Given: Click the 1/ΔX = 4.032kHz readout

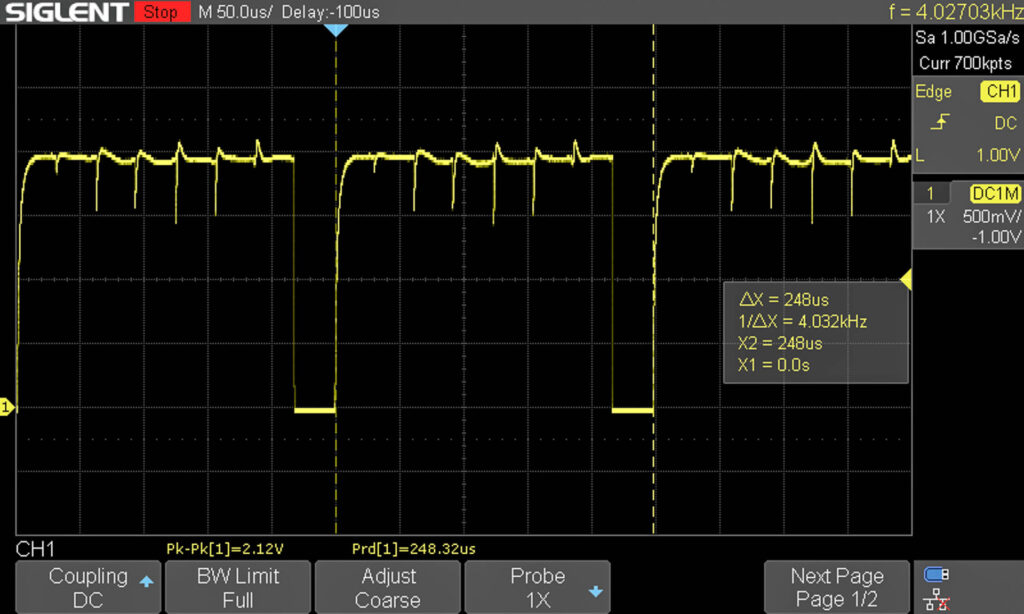Looking at the screenshot, I should [x=803, y=321].
